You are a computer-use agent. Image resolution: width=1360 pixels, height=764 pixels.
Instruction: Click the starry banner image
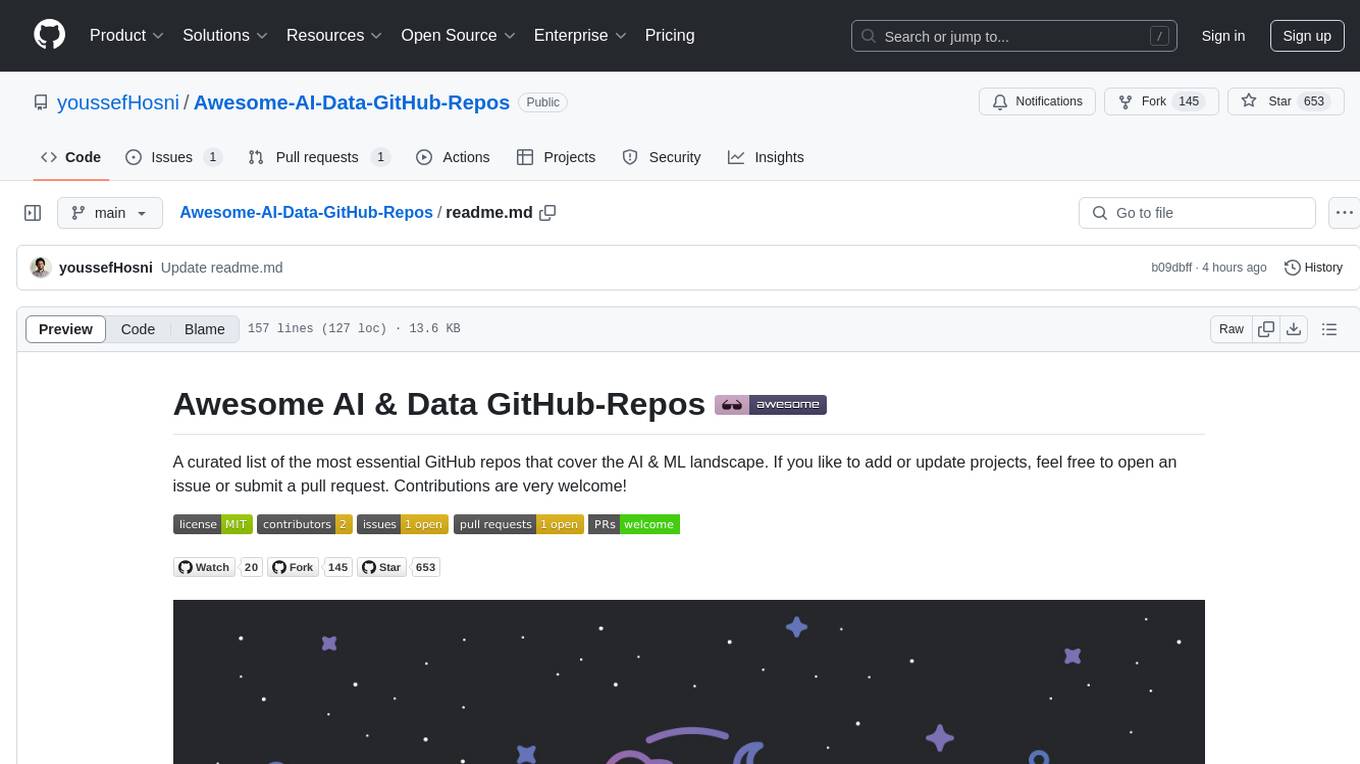coord(688,682)
